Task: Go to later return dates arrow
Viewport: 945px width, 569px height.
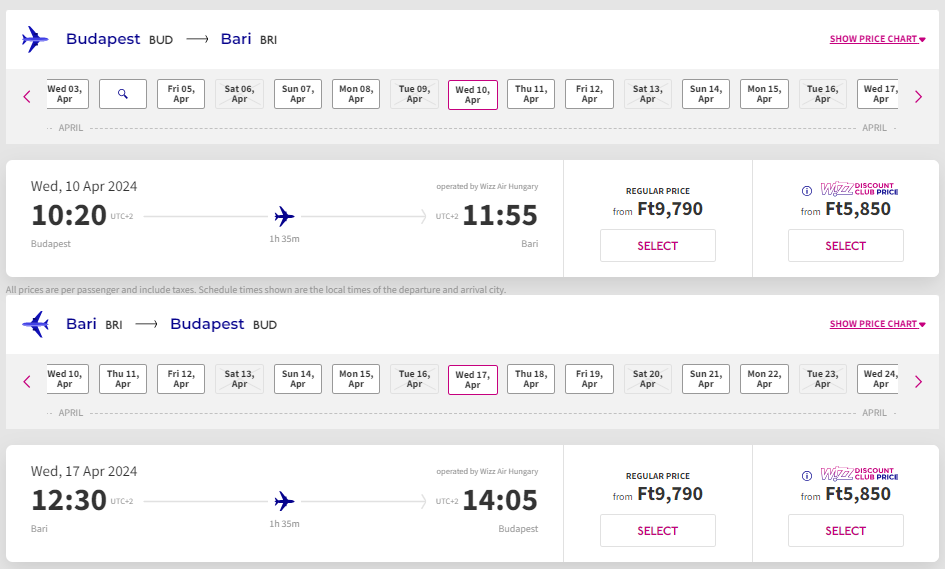Action: tap(918, 382)
